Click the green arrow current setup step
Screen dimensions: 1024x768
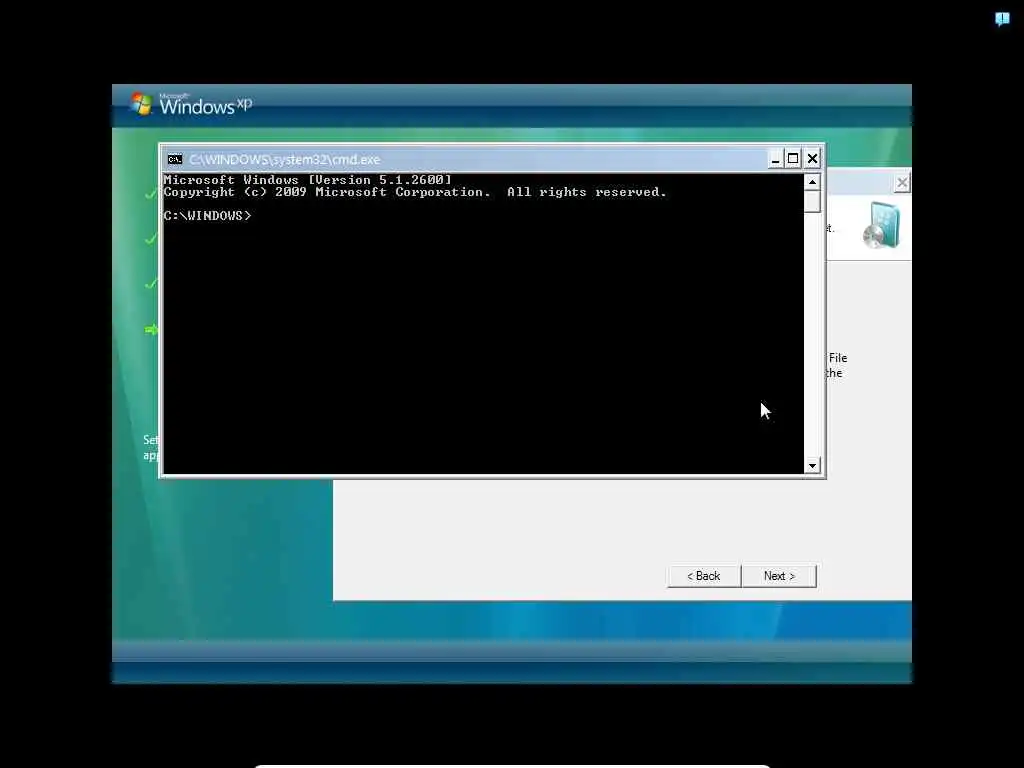click(151, 329)
